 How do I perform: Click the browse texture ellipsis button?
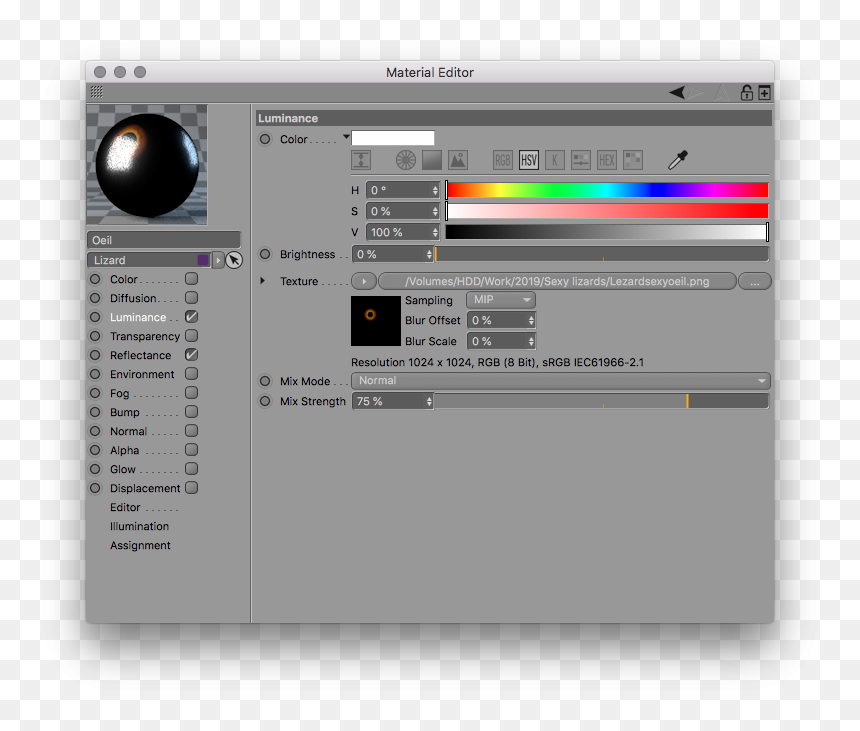755,281
